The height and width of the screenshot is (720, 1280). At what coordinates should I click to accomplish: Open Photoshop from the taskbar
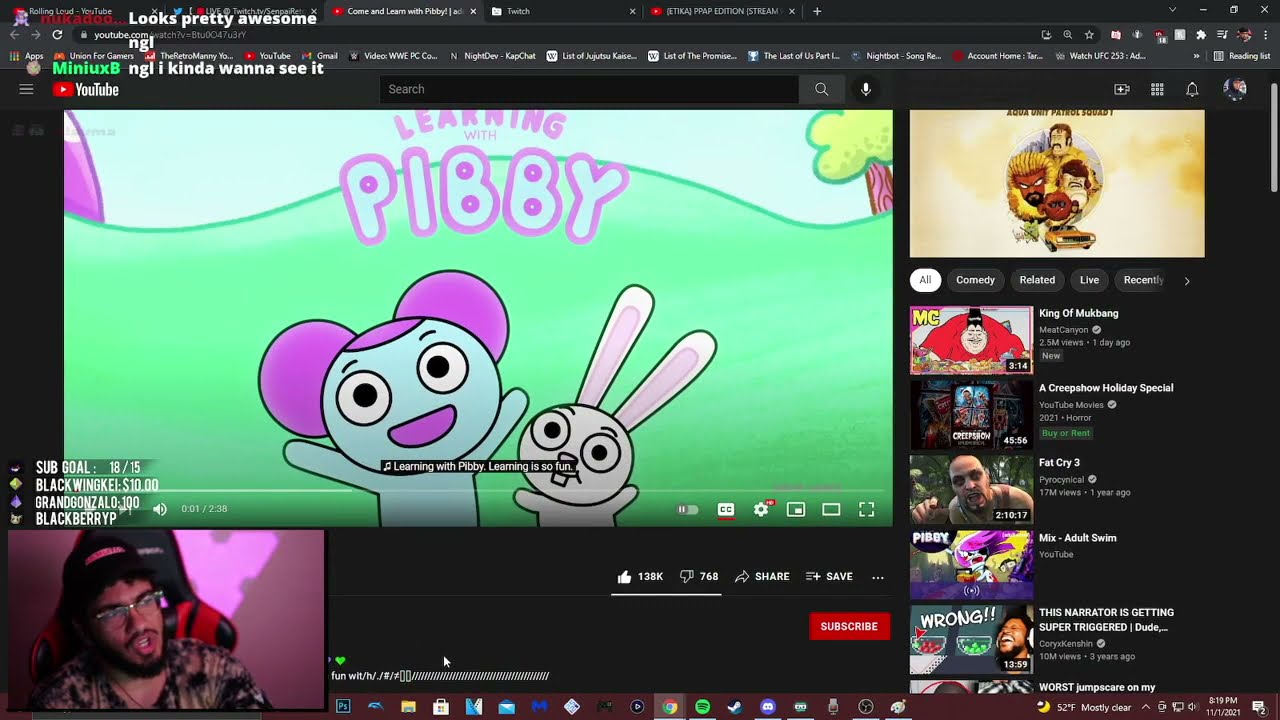click(x=343, y=707)
